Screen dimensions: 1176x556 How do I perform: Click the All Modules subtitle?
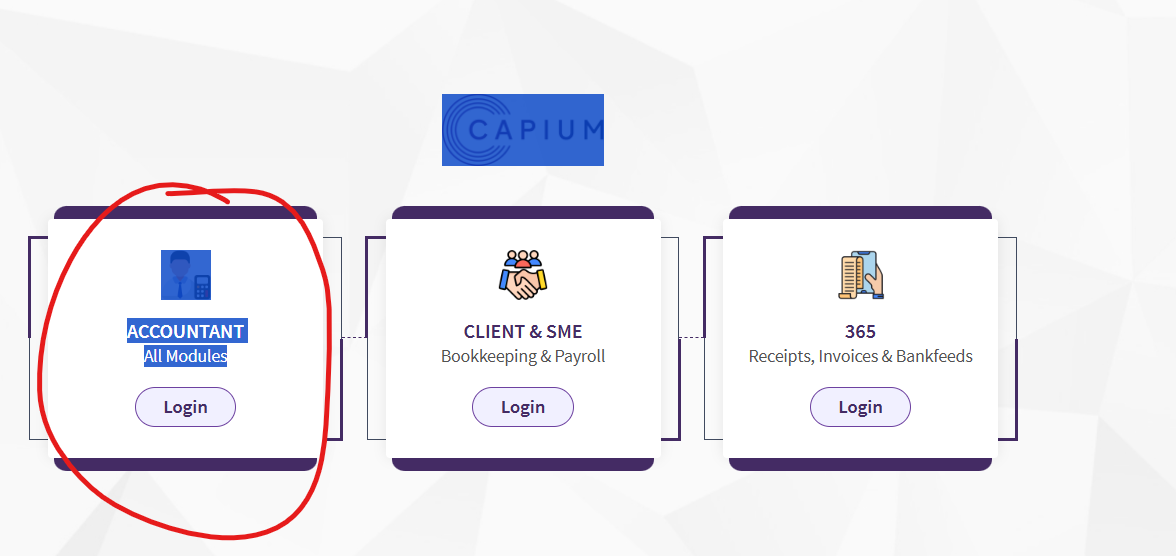(185, 356)
